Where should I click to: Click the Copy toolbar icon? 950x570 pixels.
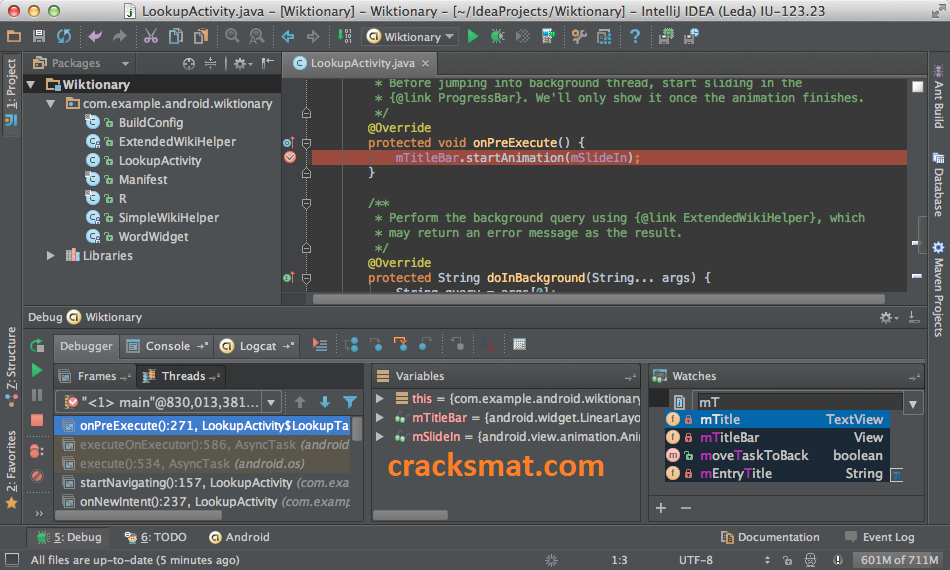click(176, 36)
